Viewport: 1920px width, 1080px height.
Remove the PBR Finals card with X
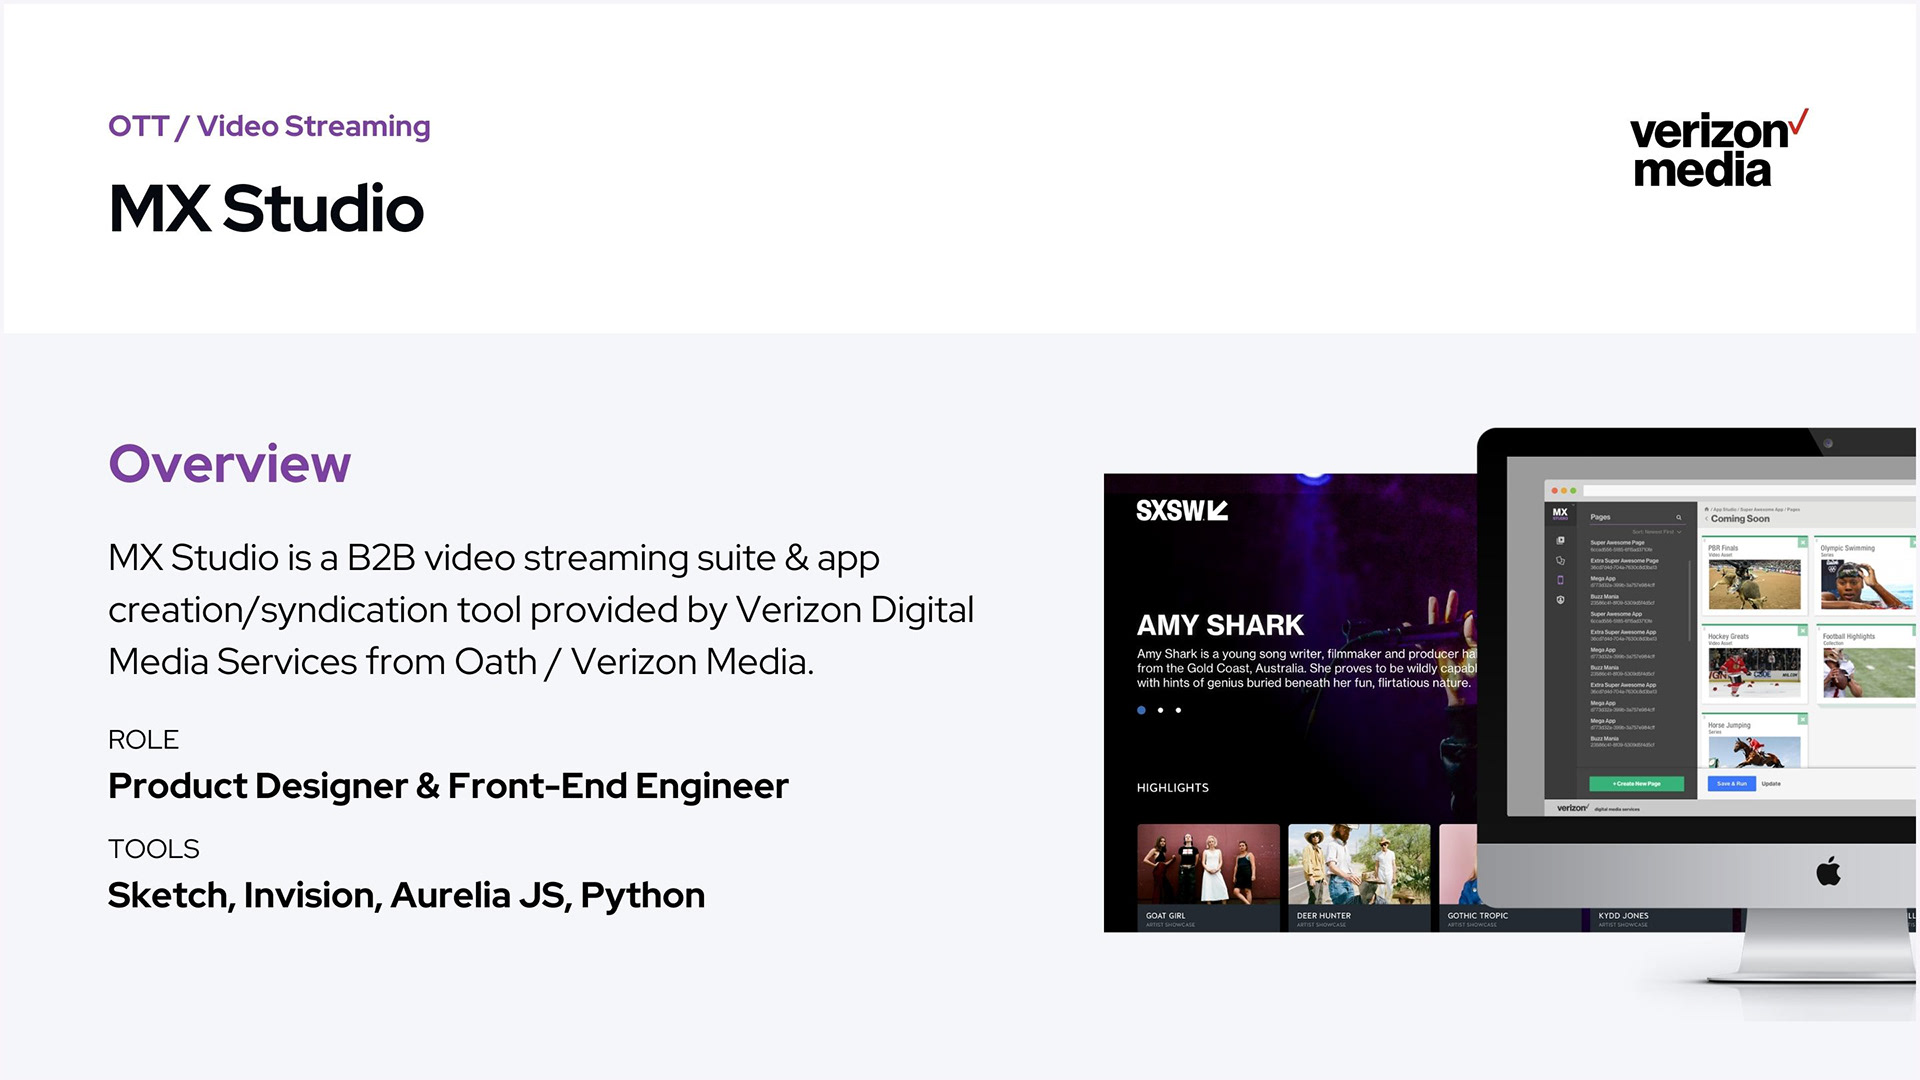(x=1803, y=542)
